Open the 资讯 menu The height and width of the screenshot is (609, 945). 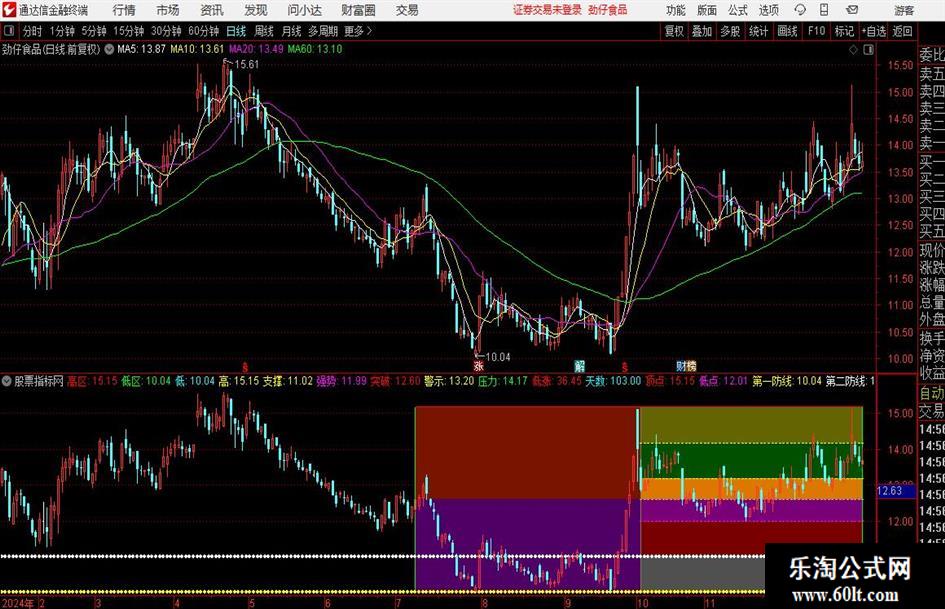tap(212, 10)
